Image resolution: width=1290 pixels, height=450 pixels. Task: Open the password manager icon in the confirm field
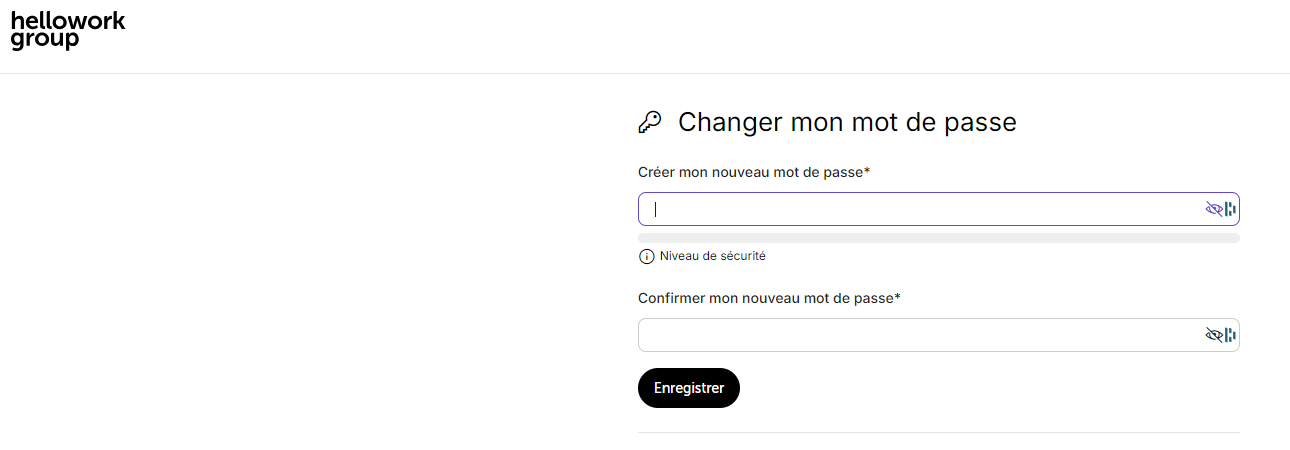(1231, 335)
